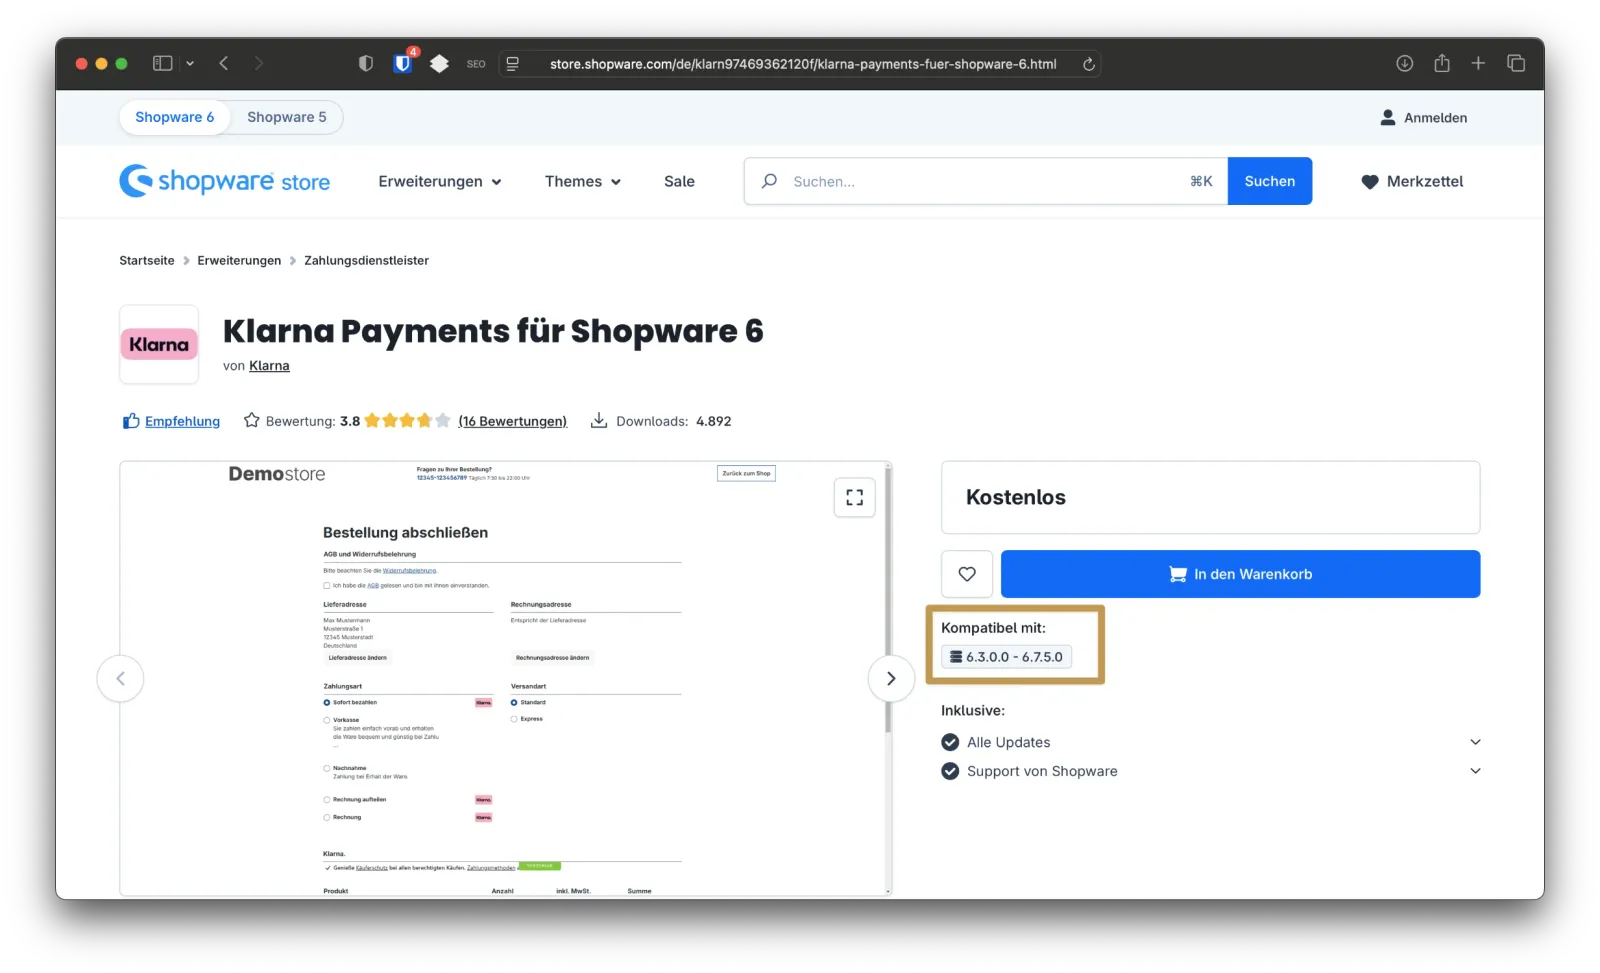Expand the Alle Updates section
The image size is (1600, 973).
1475,742
